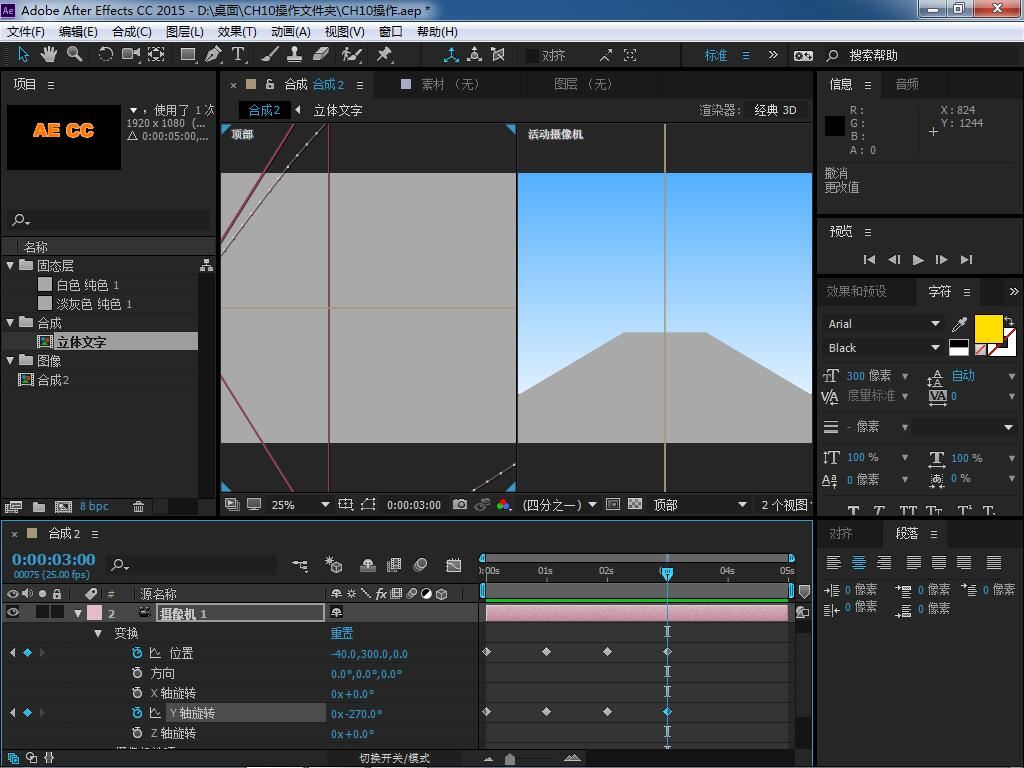Click the snapshot camera icon in viewer
1024x768 pixels.
tap(459, 505)
